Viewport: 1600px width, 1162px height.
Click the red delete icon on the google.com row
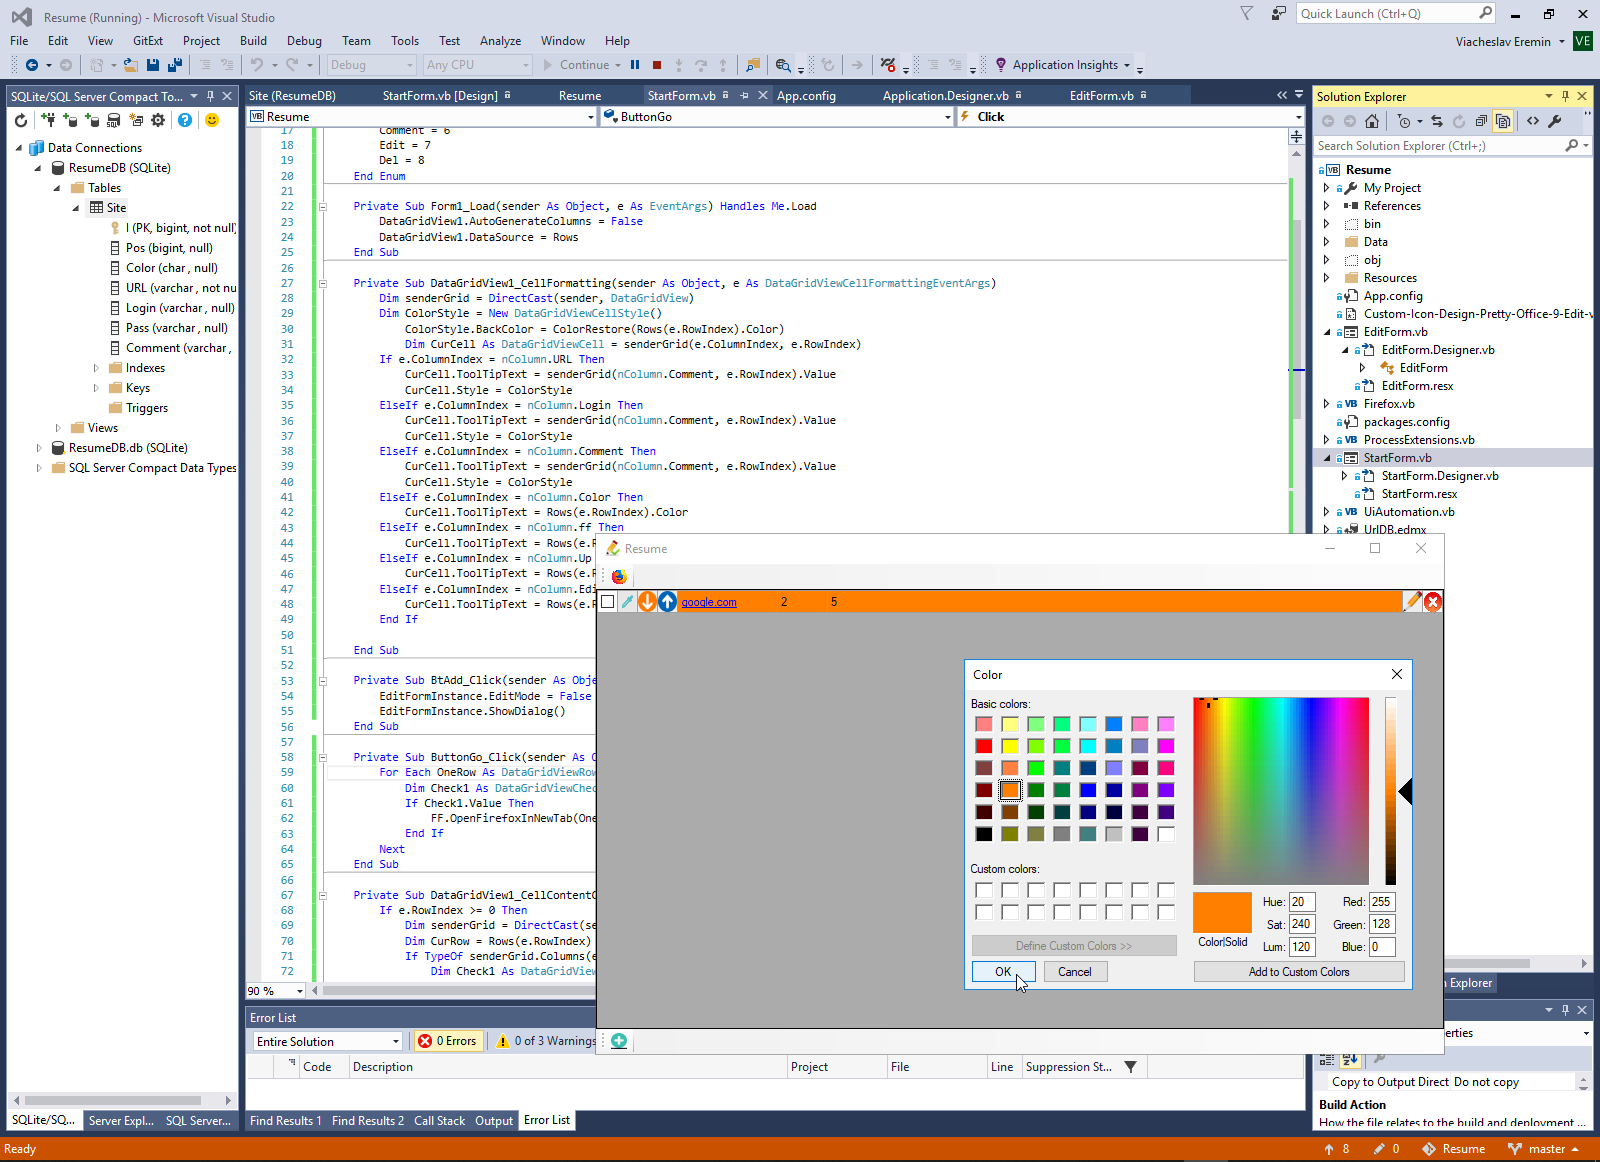(x=1432, y=601)
